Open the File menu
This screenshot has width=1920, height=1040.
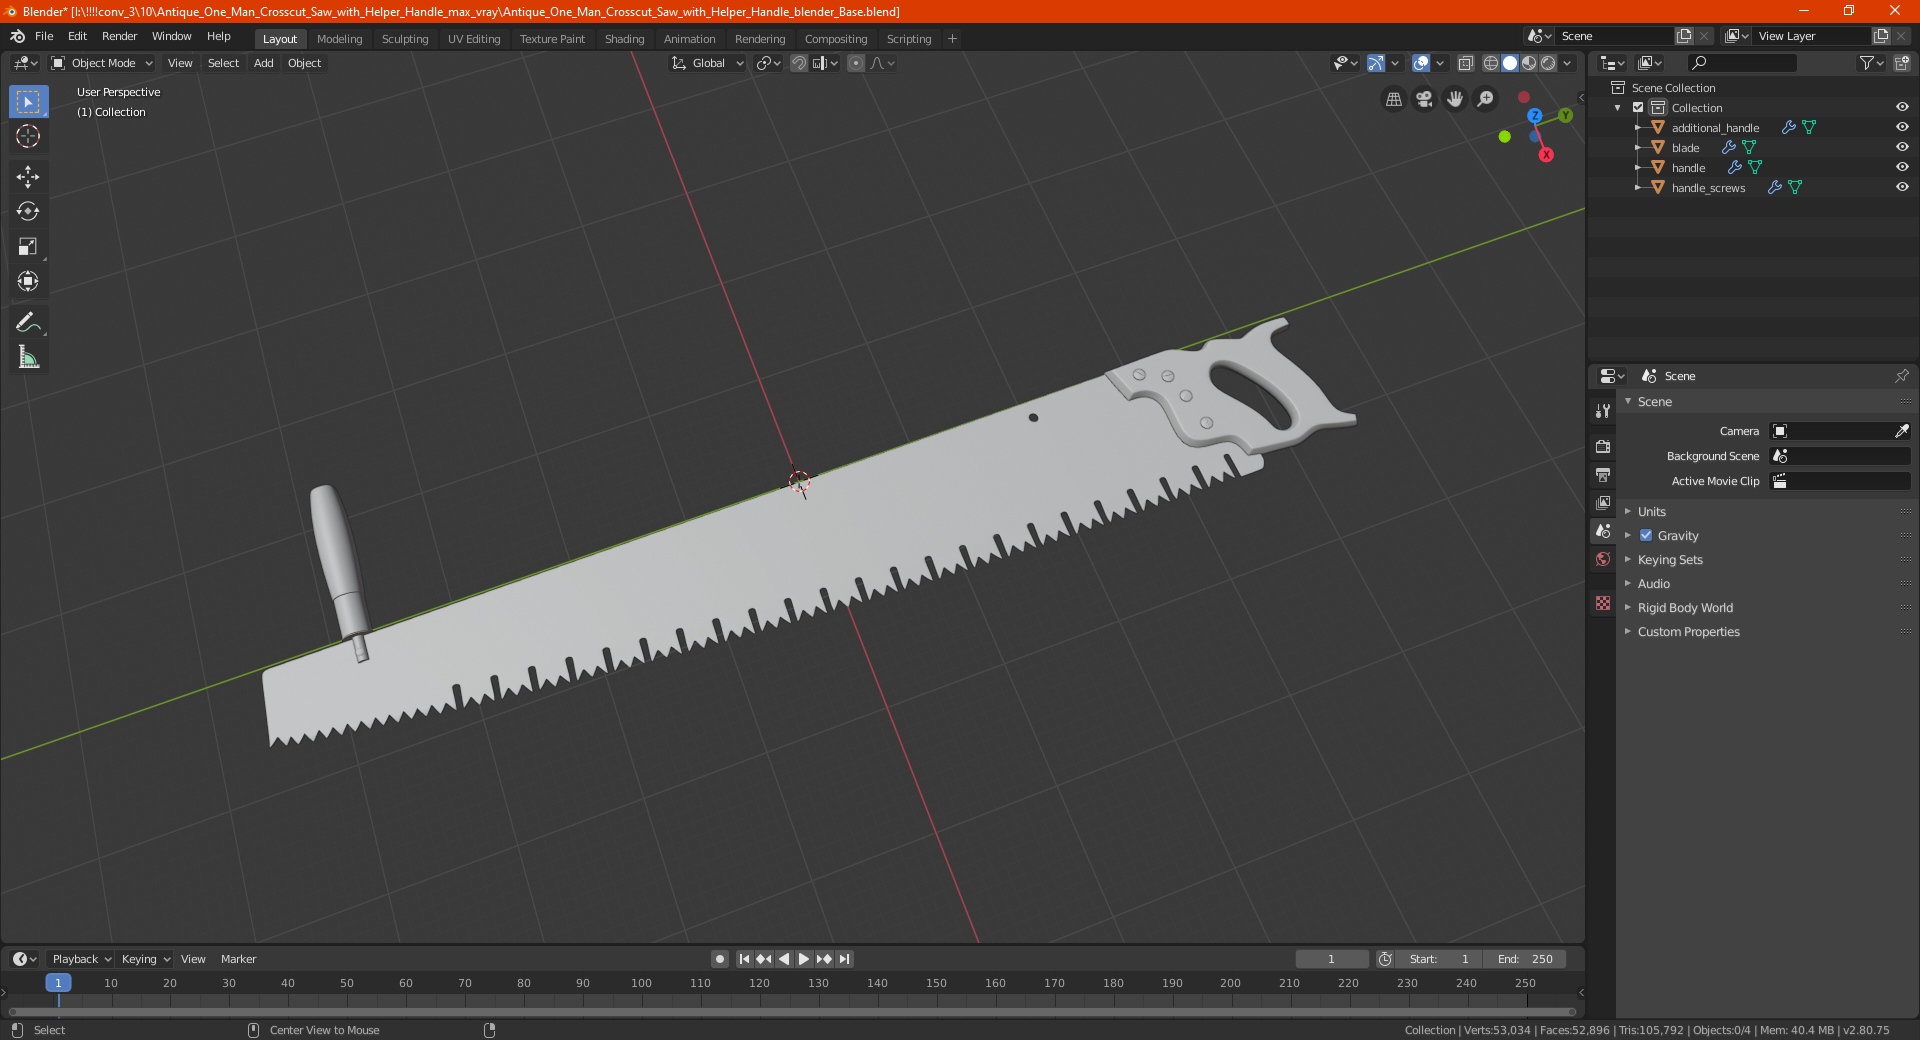coord(44,36)
